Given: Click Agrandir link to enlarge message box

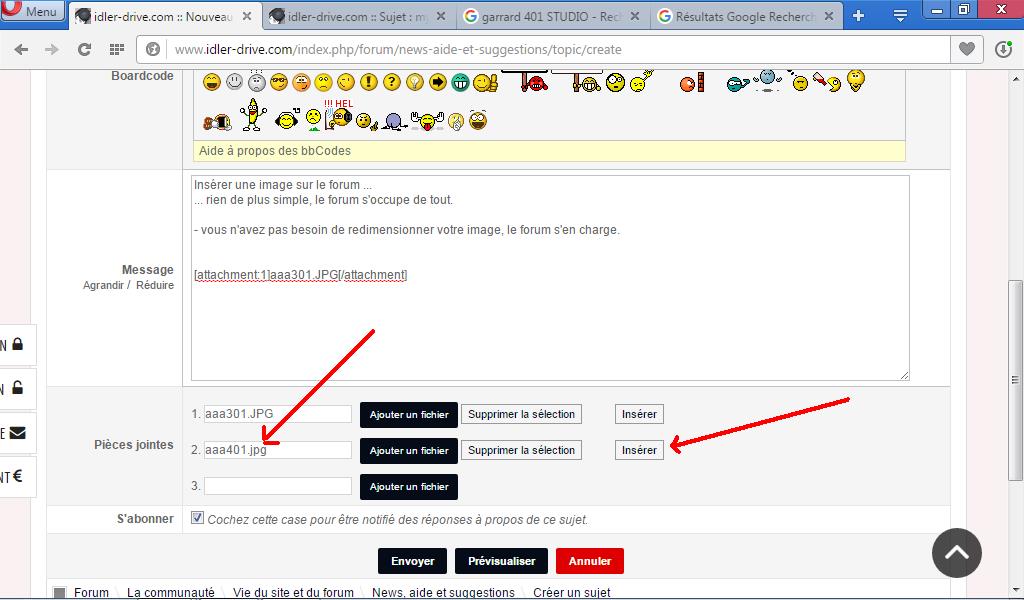Looking at the screenshot, I should [x=103, y=285].
